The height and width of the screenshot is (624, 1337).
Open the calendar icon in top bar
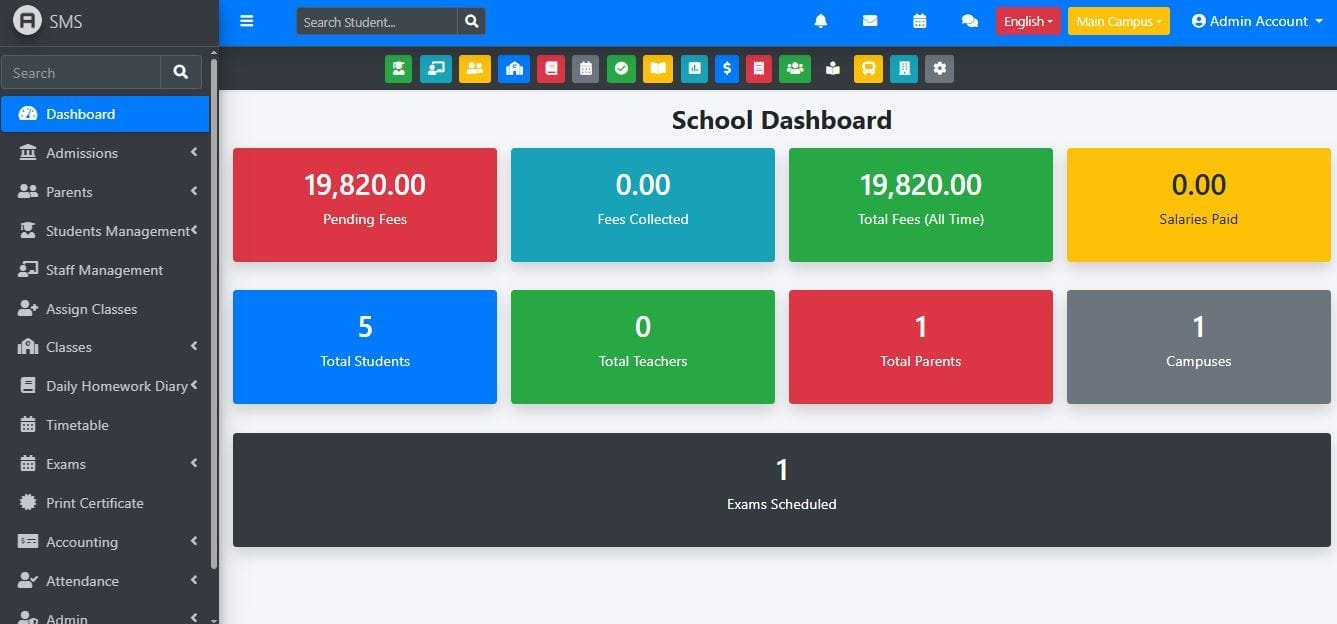pos(920,21)
